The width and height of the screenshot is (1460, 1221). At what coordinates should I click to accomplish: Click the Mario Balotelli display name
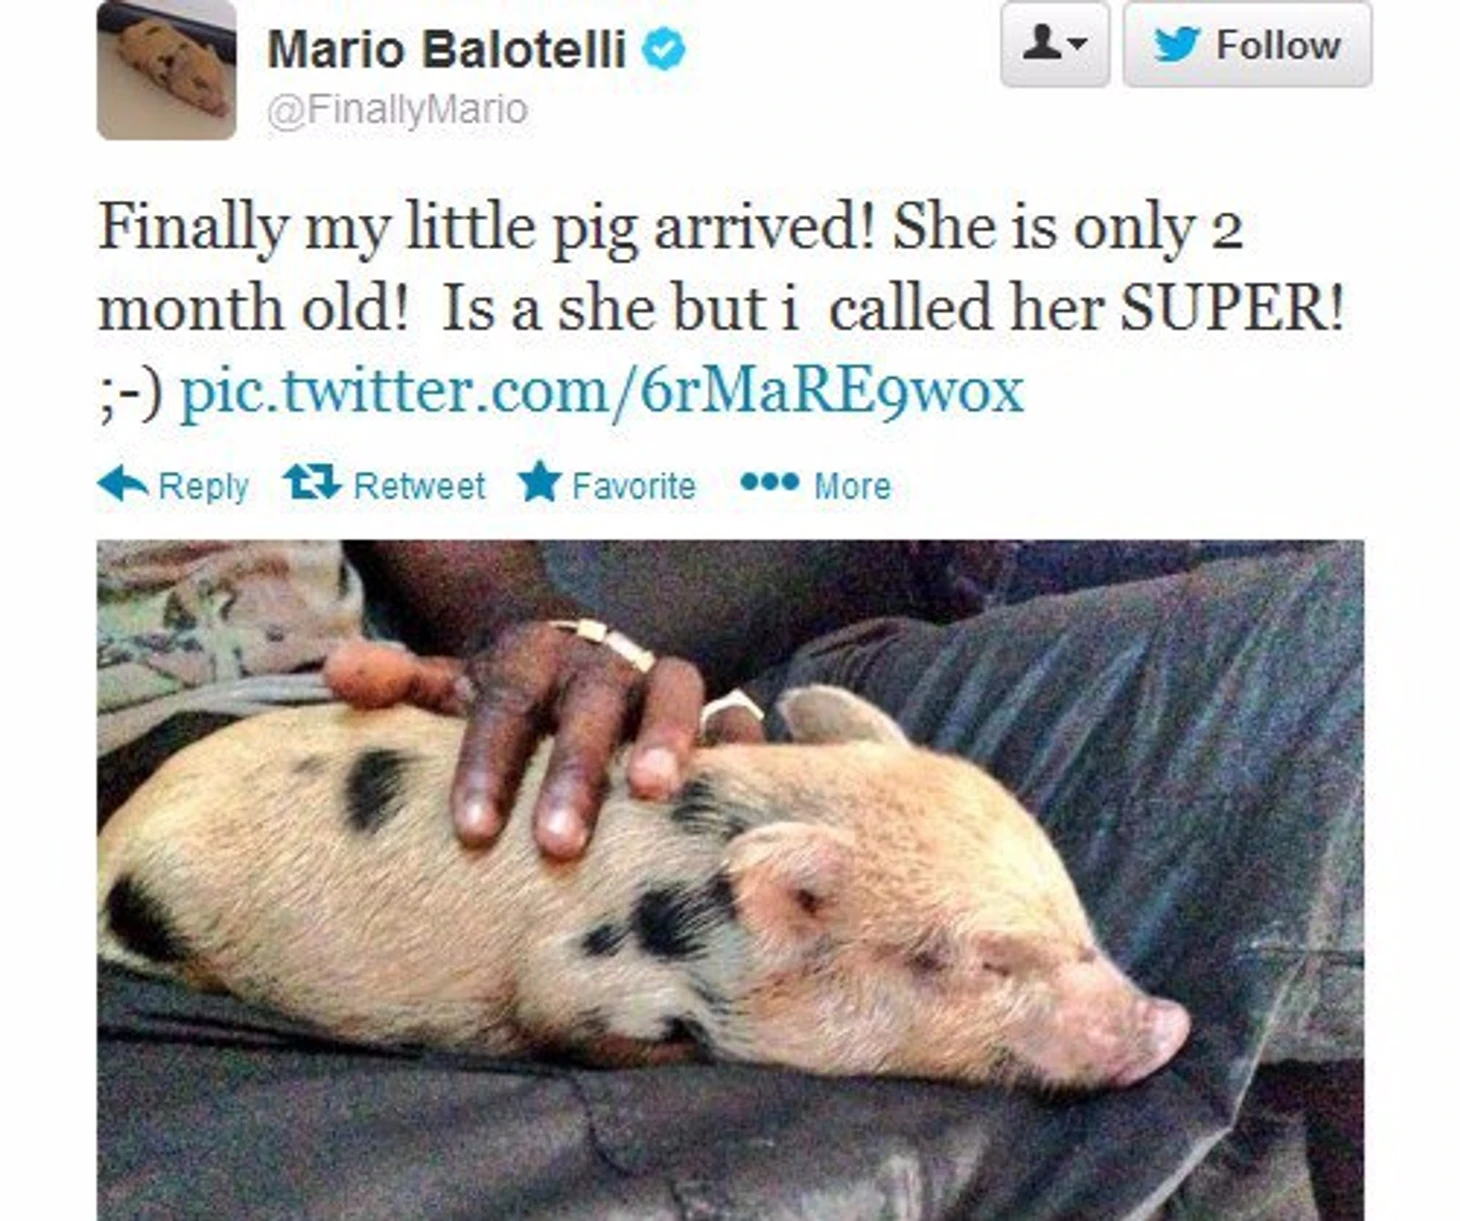(x=447, y=49)
